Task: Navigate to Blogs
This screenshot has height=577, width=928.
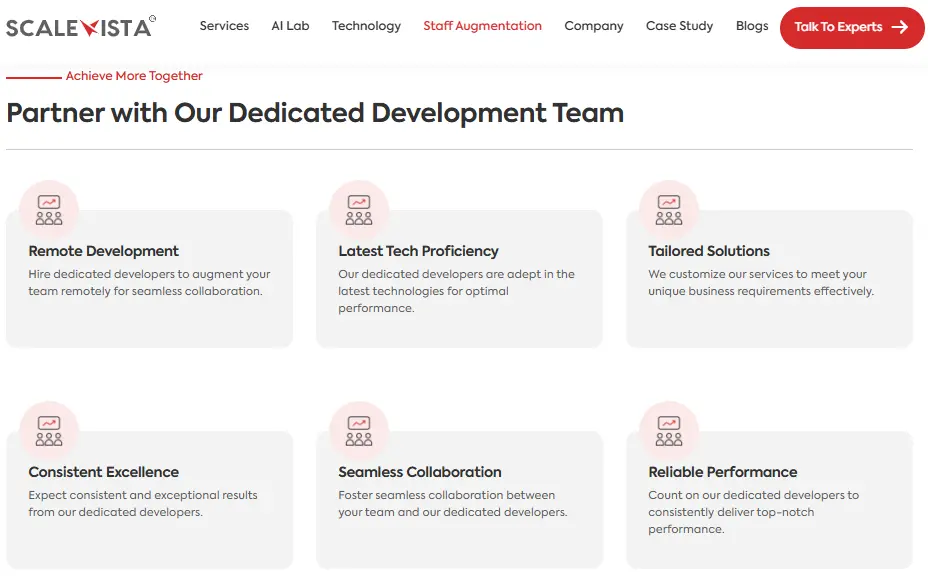Action: click(752, 26)
